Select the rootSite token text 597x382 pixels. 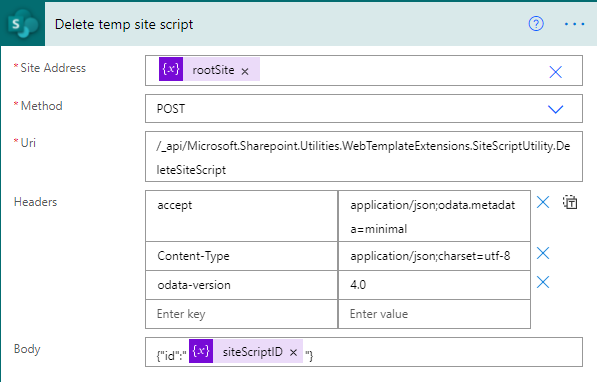(x=213, y=70)
